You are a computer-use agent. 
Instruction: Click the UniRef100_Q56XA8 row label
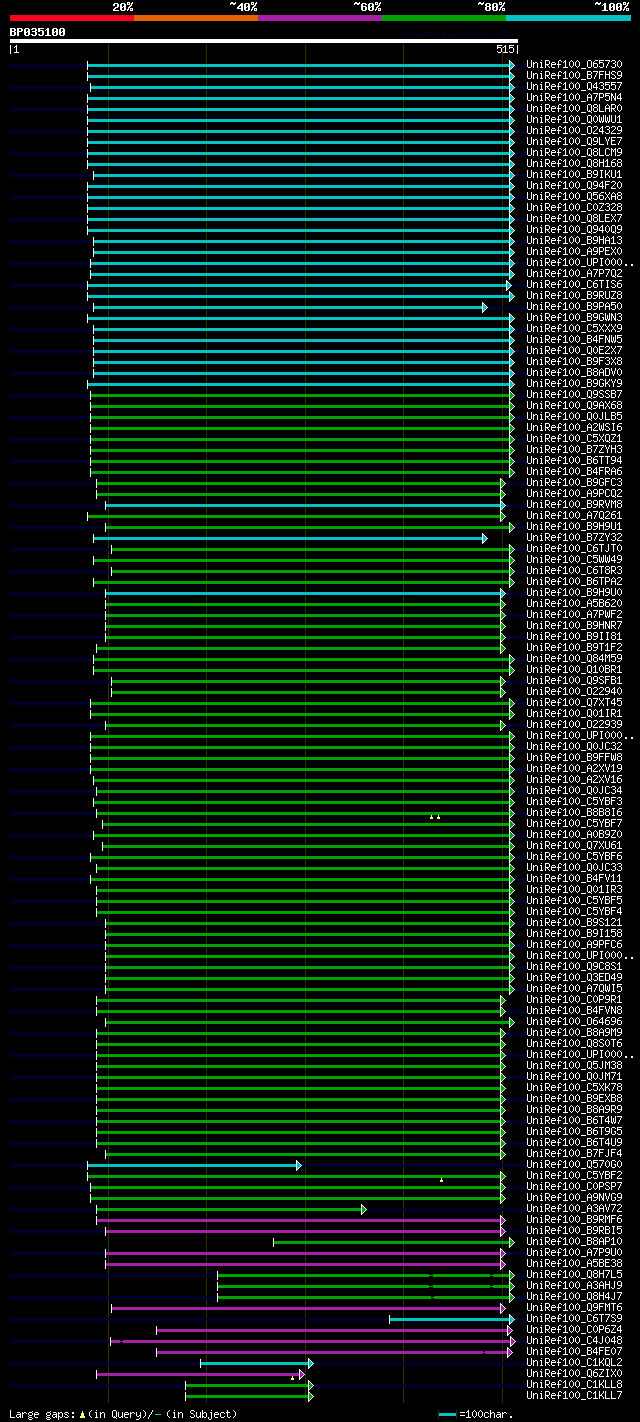click(574, 197)
